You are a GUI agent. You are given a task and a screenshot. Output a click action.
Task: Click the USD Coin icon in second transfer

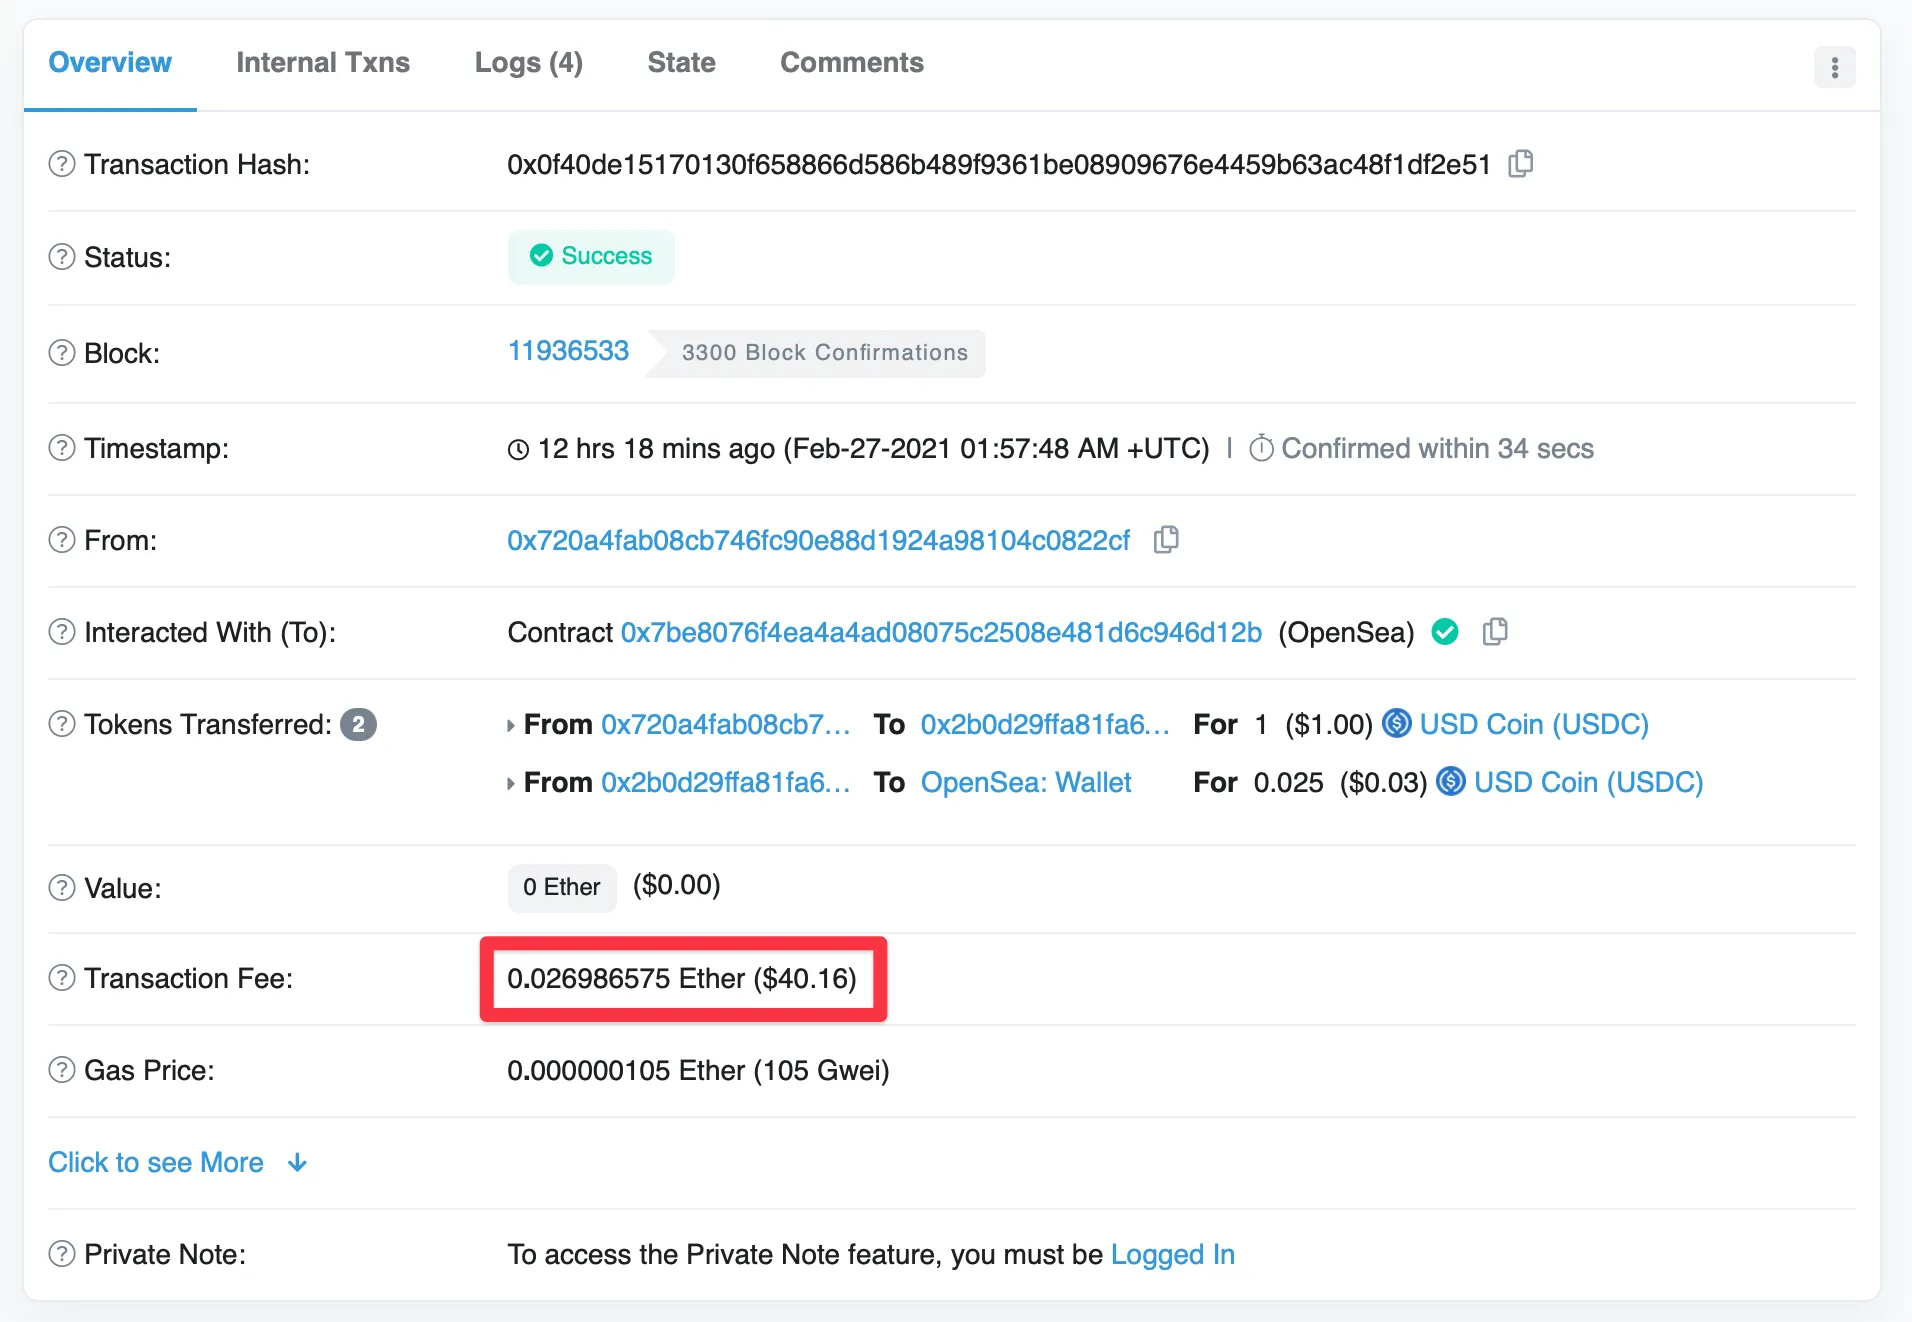tap(1451, 782)
